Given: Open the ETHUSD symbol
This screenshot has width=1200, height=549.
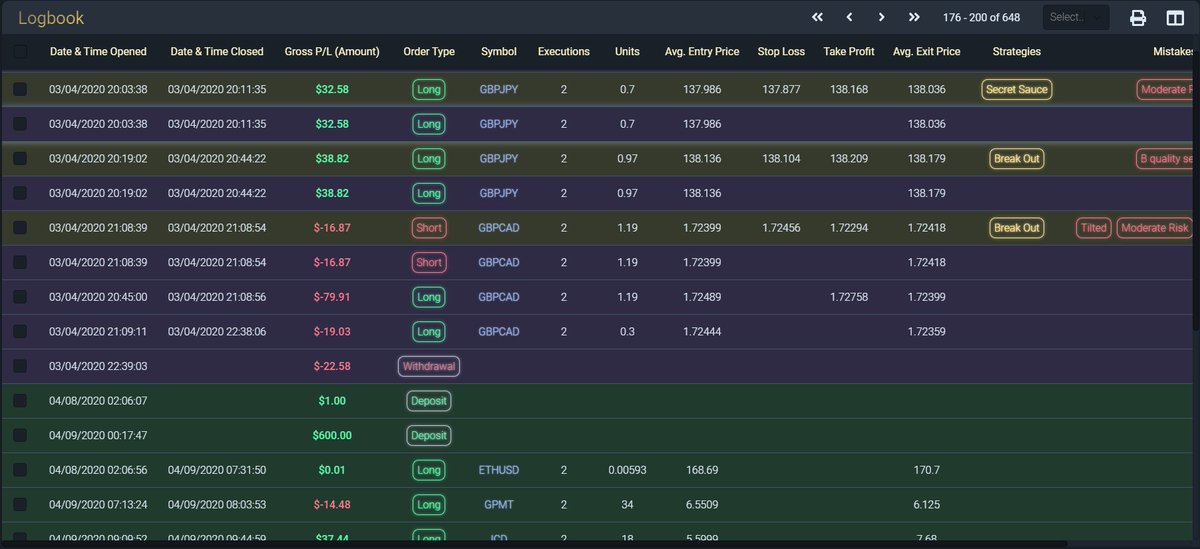Looking at the screenshot, I should (x=499, y=470).
